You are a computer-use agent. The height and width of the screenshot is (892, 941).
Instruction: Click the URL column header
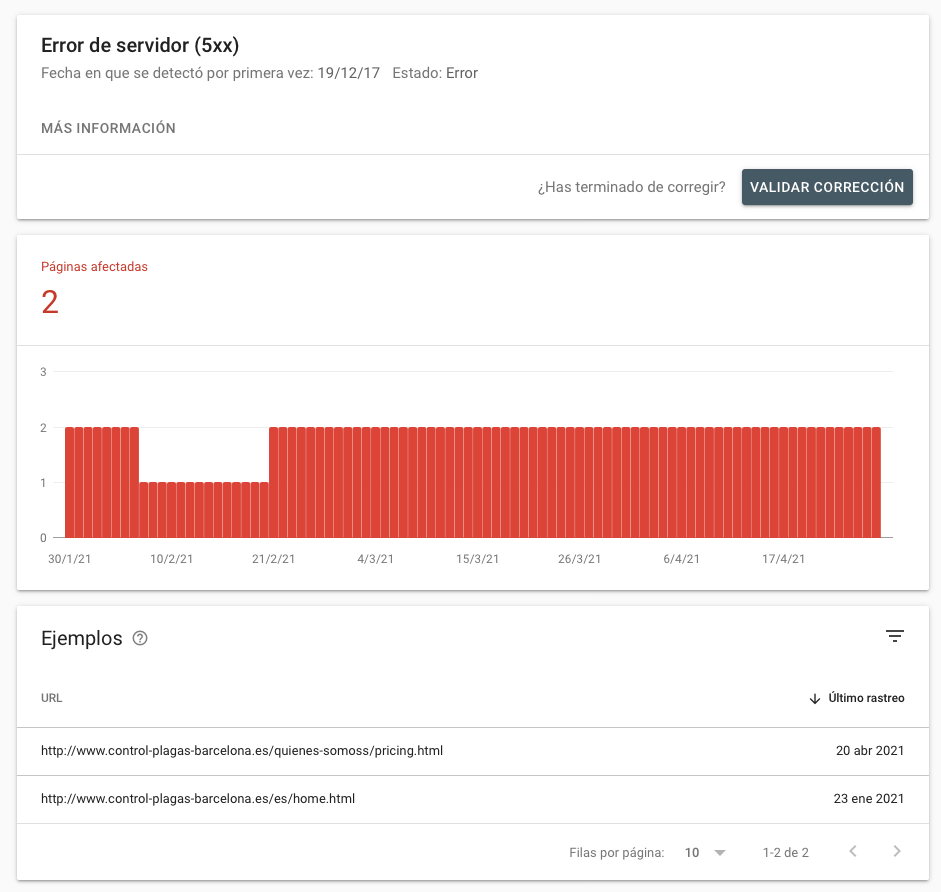[52, 698]
